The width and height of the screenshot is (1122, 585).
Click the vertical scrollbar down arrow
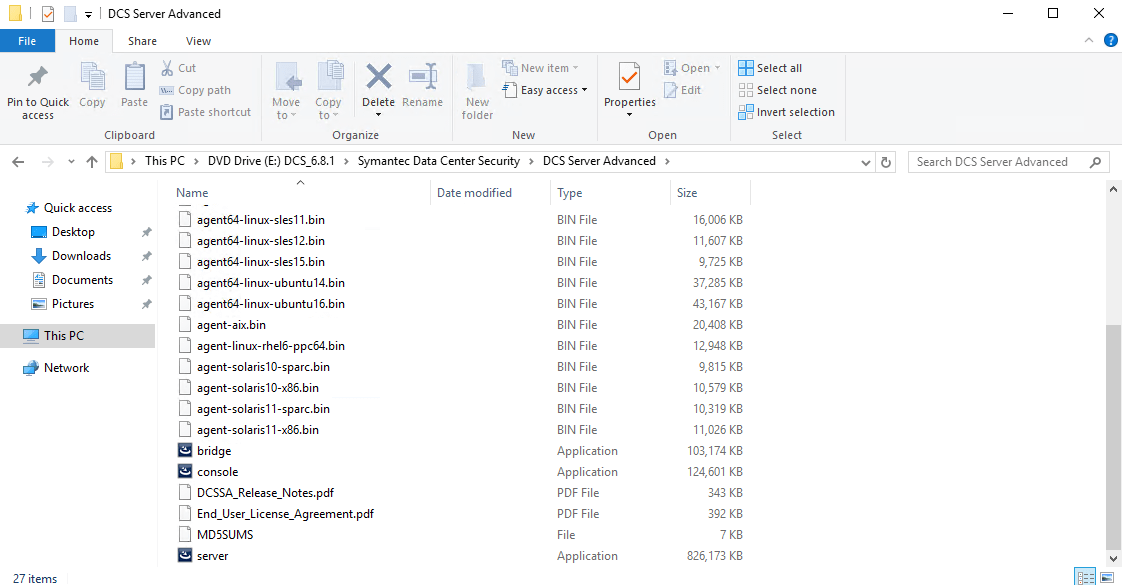click(1113, 559)
